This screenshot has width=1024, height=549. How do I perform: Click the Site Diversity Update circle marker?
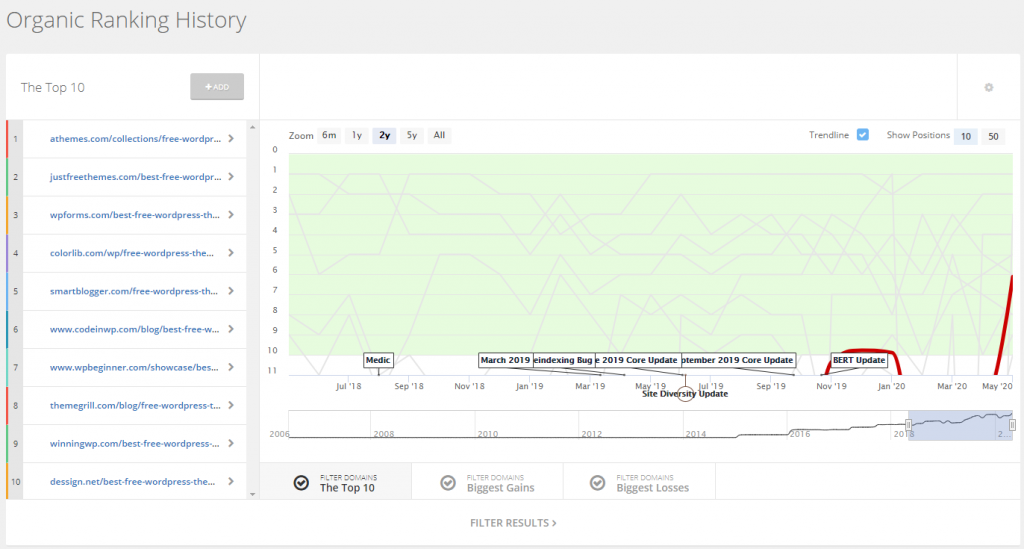point(684,393)
